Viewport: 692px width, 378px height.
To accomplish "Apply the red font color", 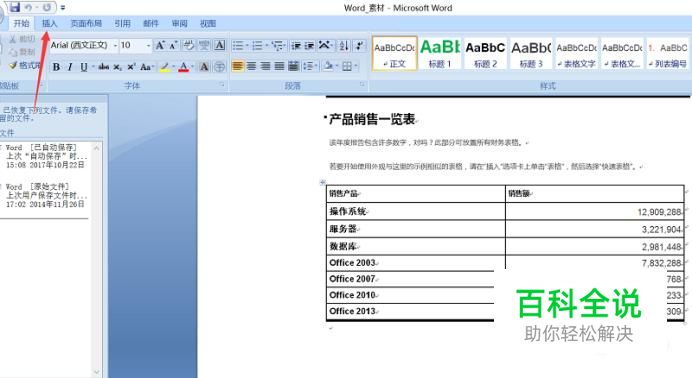I will coord(184,67).
